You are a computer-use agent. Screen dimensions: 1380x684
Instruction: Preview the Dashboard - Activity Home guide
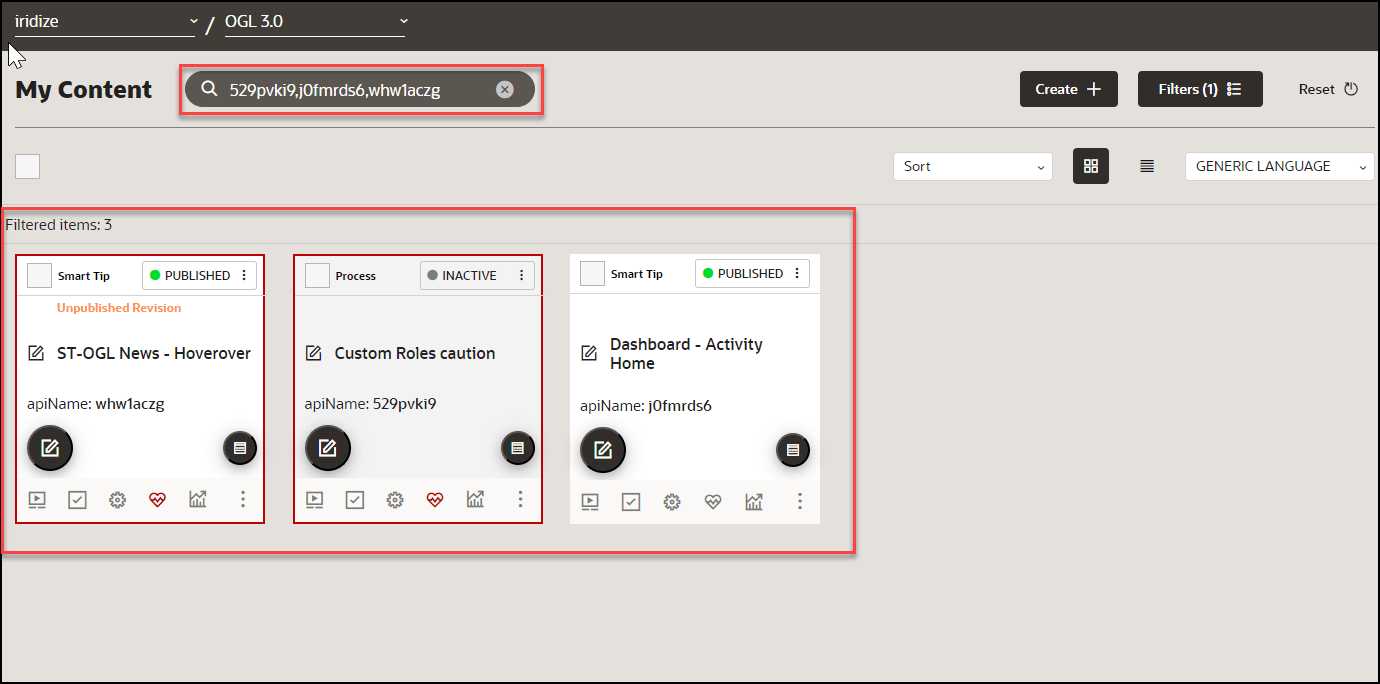[x=590, y=502]
